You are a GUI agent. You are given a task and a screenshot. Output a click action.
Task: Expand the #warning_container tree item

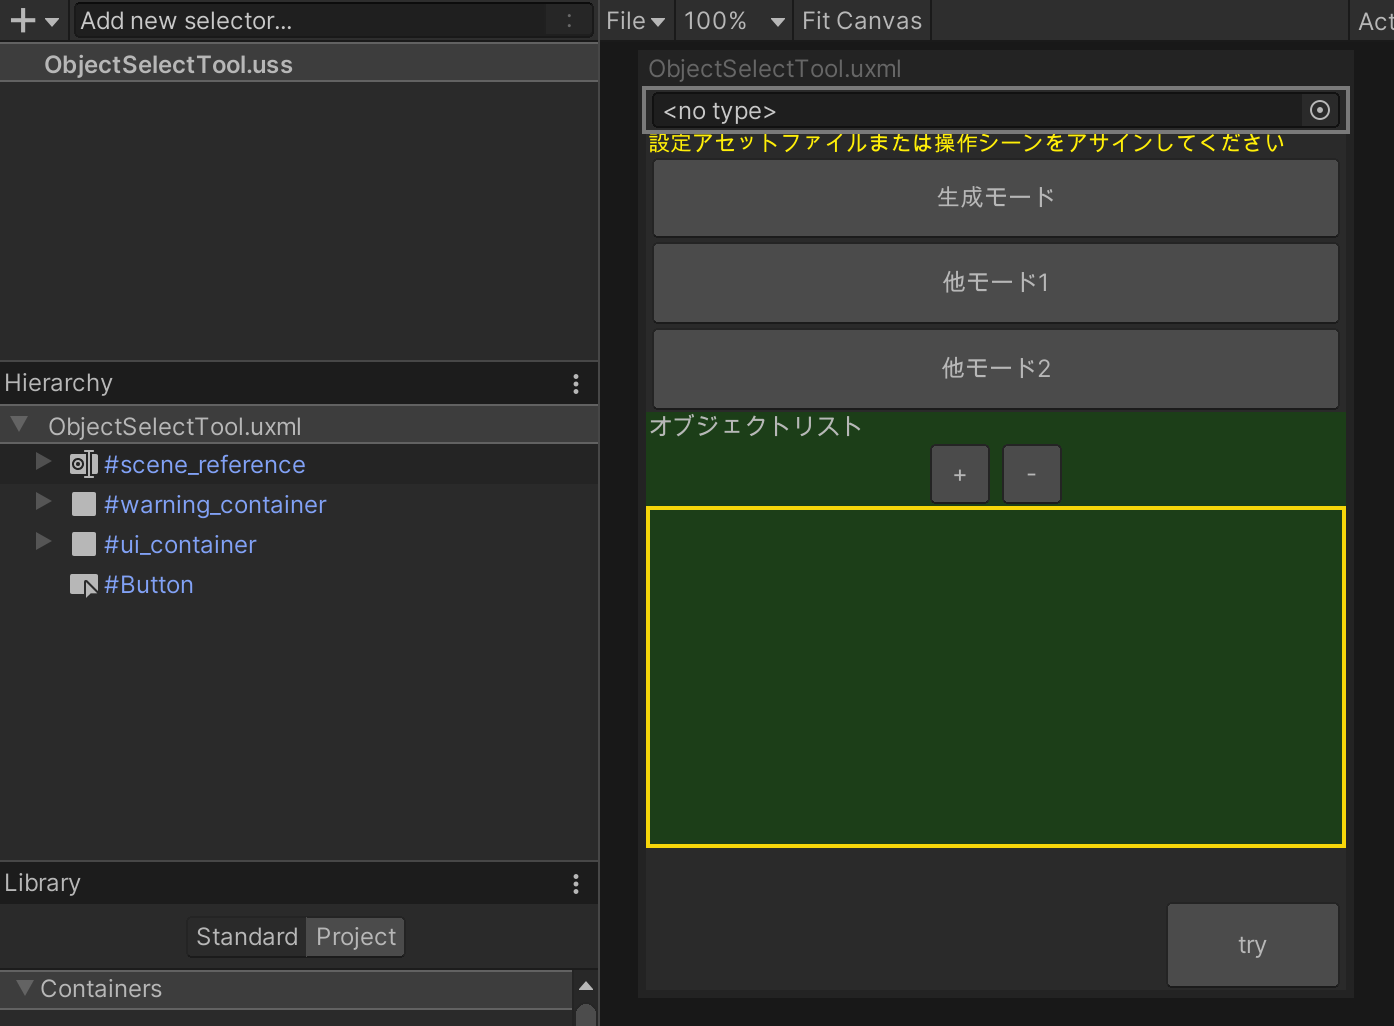(43, 502)
